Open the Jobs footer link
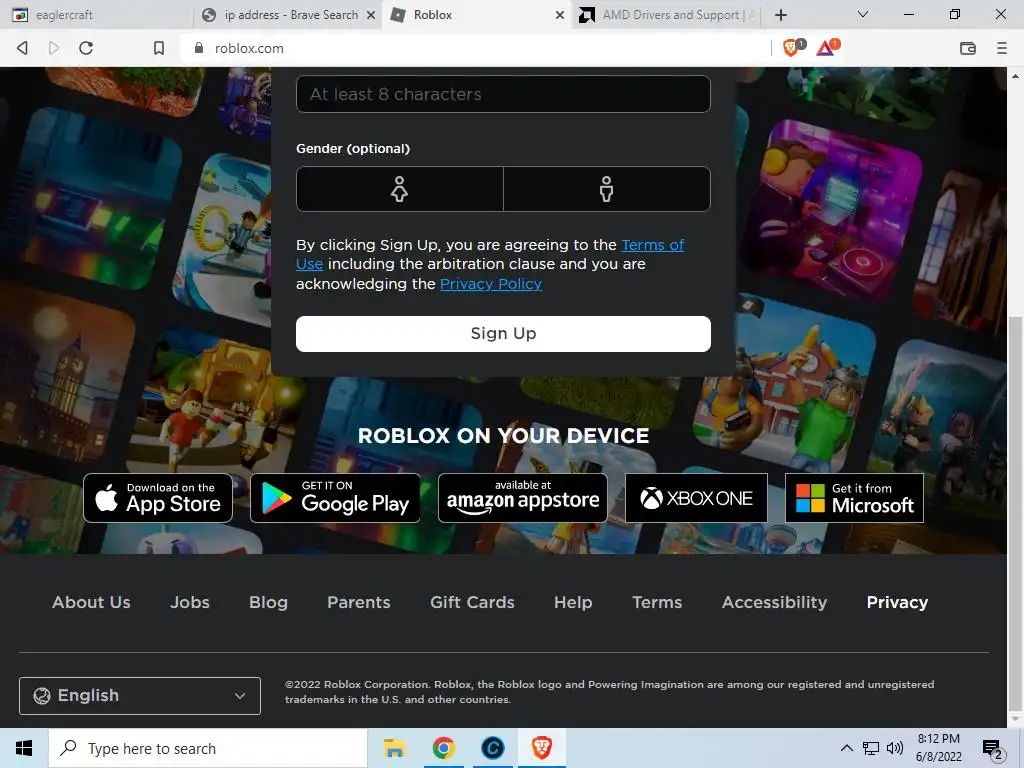1024x768 pixels. pyautogui.click(x=190, y=602)
